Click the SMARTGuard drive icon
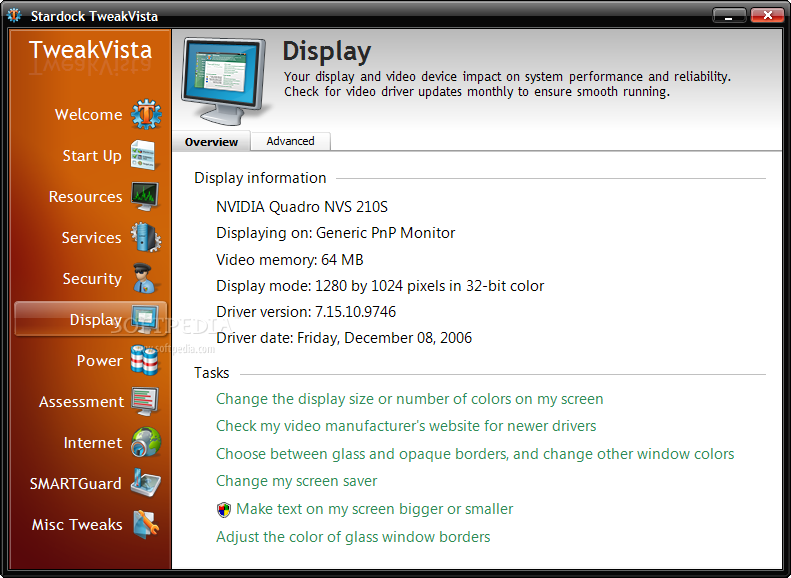 146,483
